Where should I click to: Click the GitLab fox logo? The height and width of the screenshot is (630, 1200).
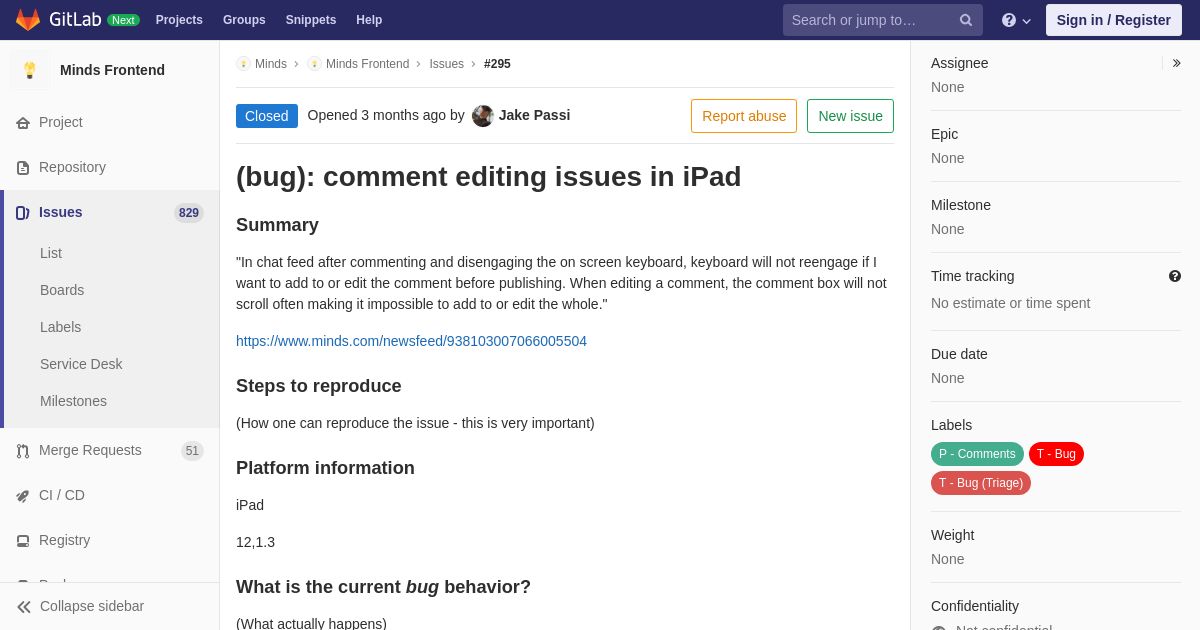coord(28,20)
